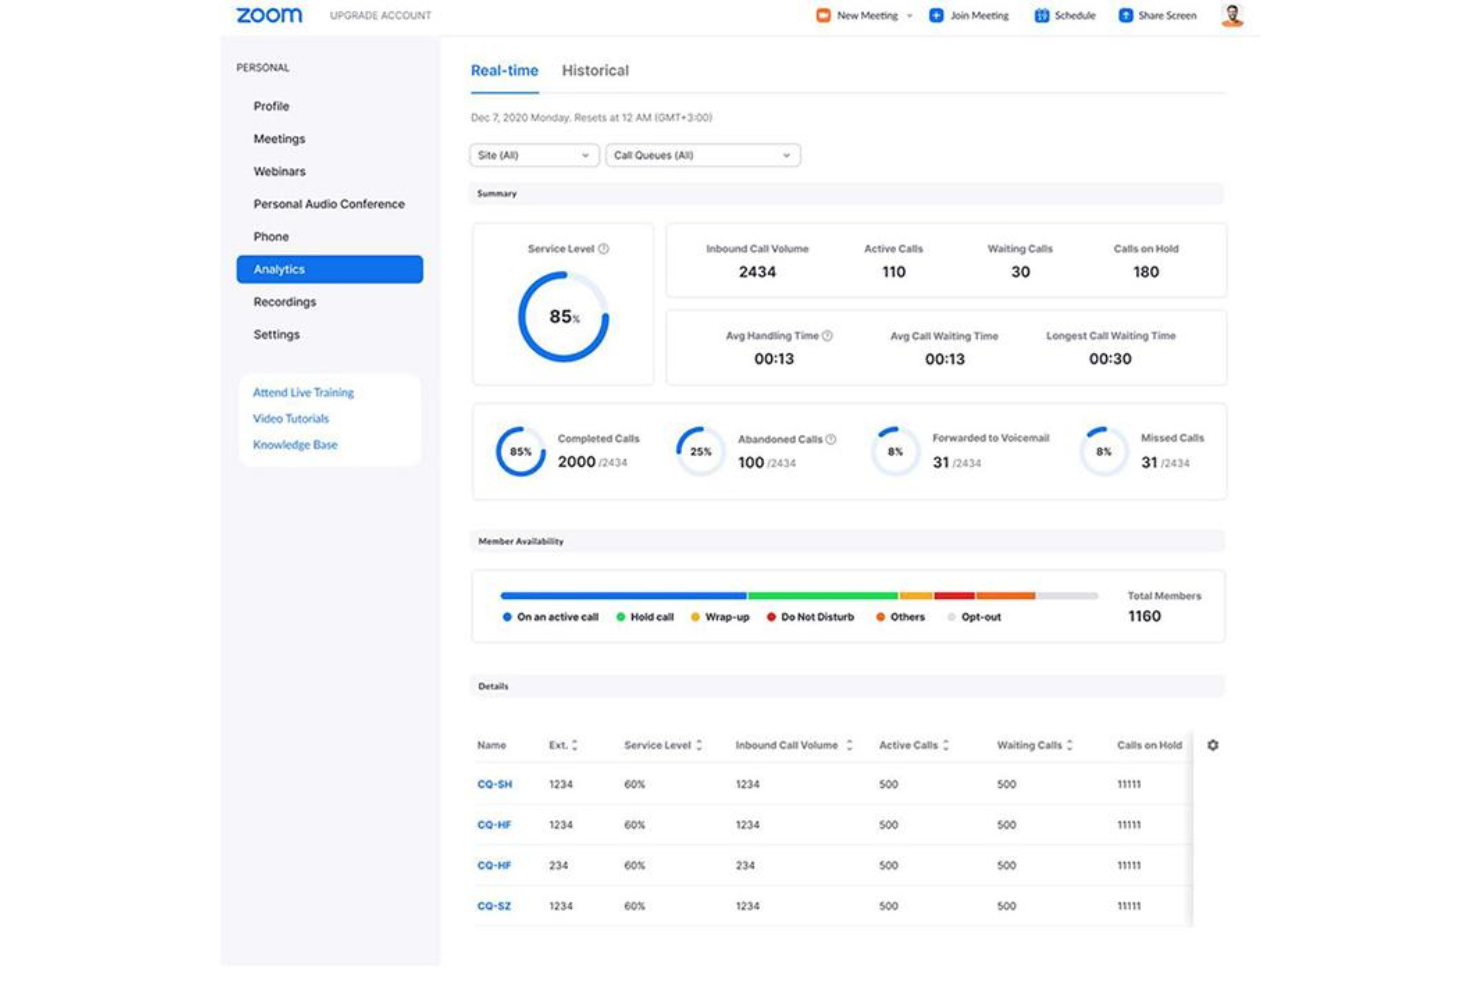Open the CQ-SH call queue
This screenshot has height=987, width=1480.
click(494, 785)
